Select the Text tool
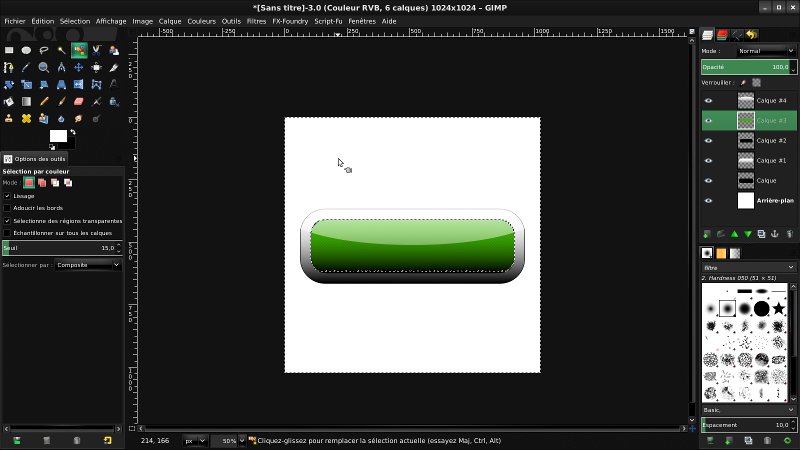The image size is (800, 450). pos(114,84)
